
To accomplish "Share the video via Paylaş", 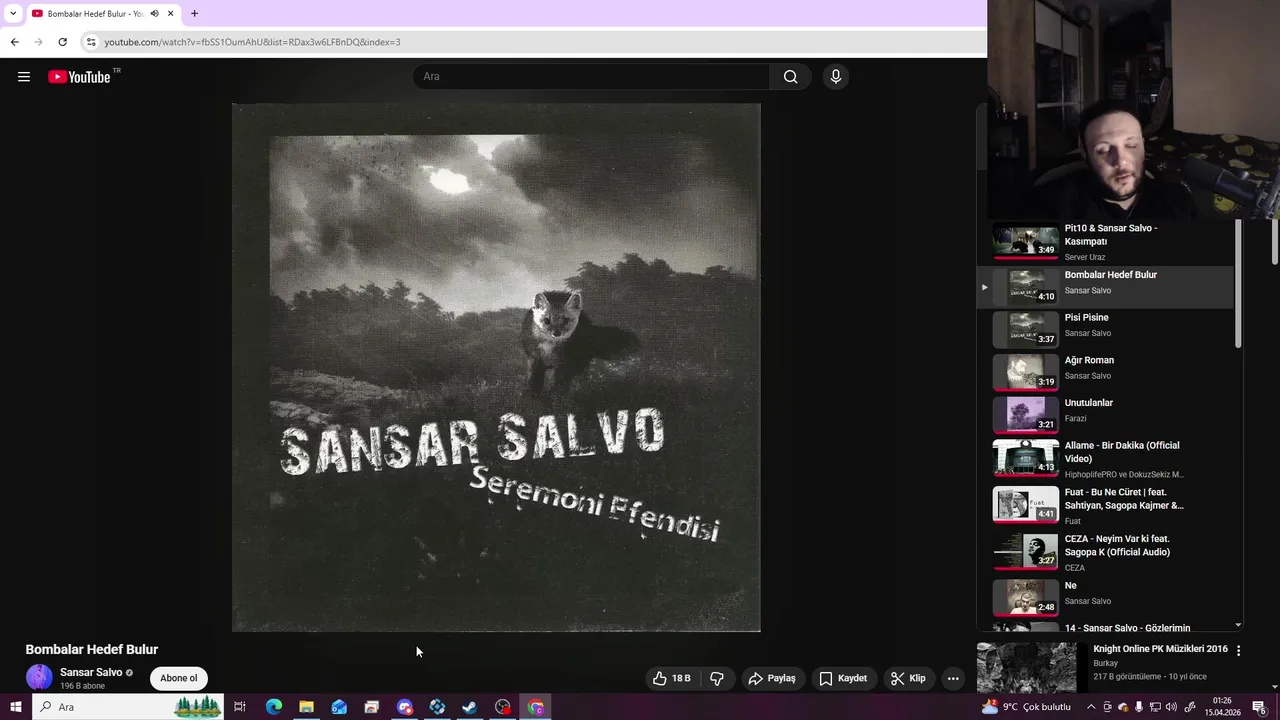I will click(772, 678).
